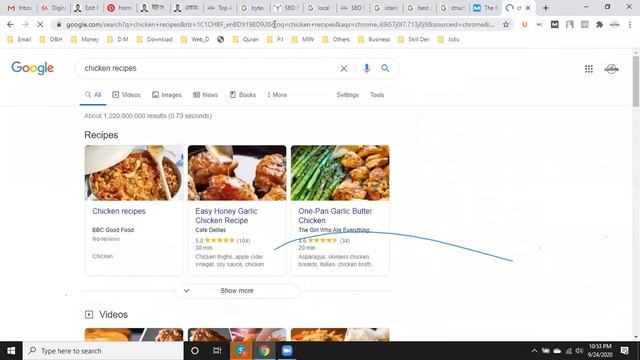Open the Others bookmarks folder
The width and height of the screenshot is (640, 360).
[x=336, y=40]
